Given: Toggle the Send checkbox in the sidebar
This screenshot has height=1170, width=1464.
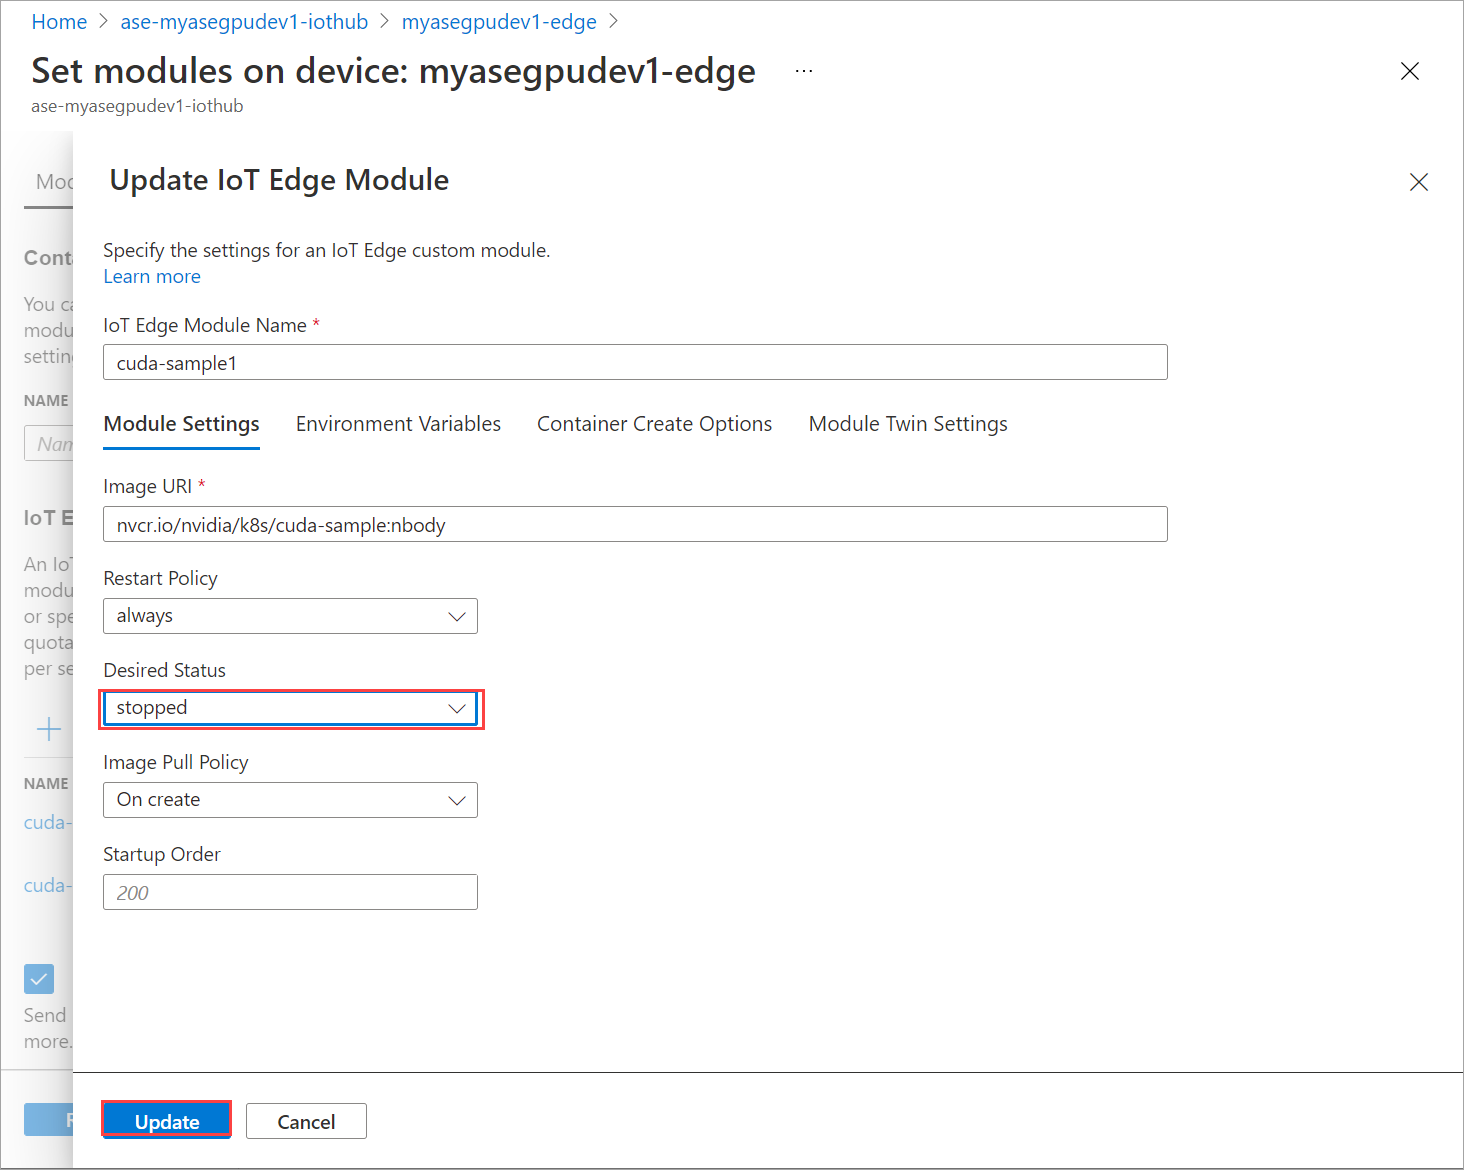Looking at the screenshot, I should (39, 979).
